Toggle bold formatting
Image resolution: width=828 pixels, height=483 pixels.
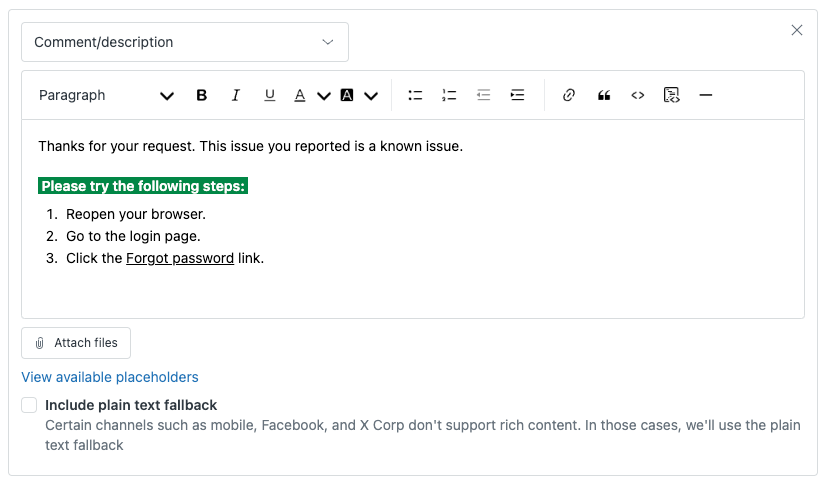[201, 95]
